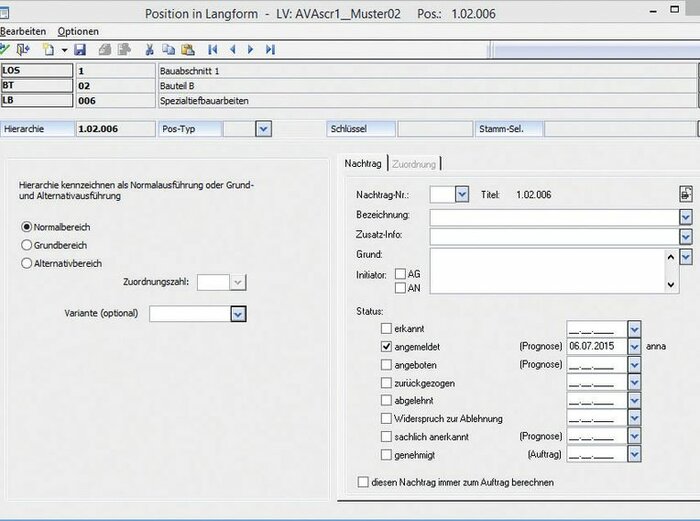Cut with the scissors icon
This screenshot has width=700, height=521.
(x=150, y=50)
